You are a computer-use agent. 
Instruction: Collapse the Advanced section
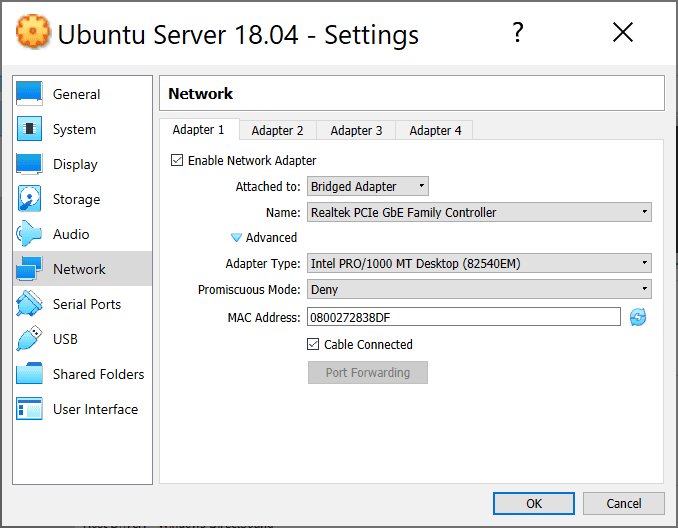pos(237,238)
